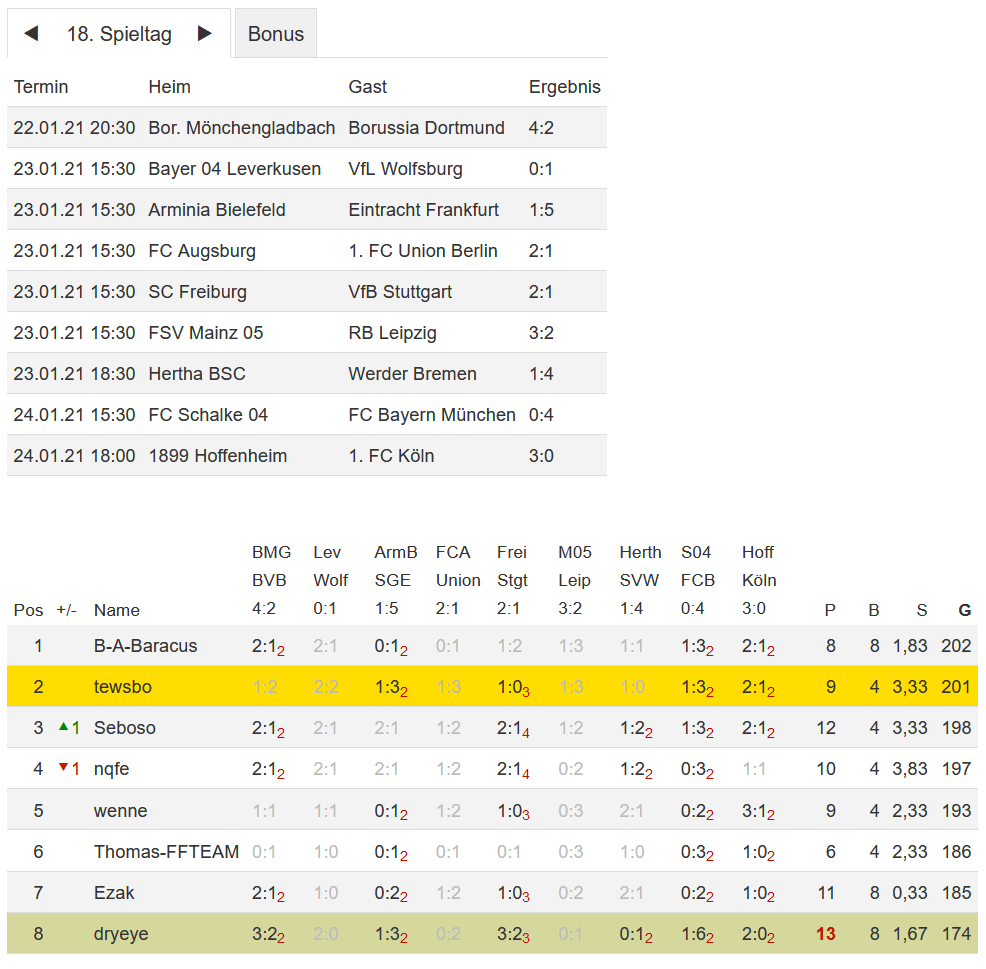Sort table by G column header
The height and width of the screenshot is (969, 986).
(964, 610)
